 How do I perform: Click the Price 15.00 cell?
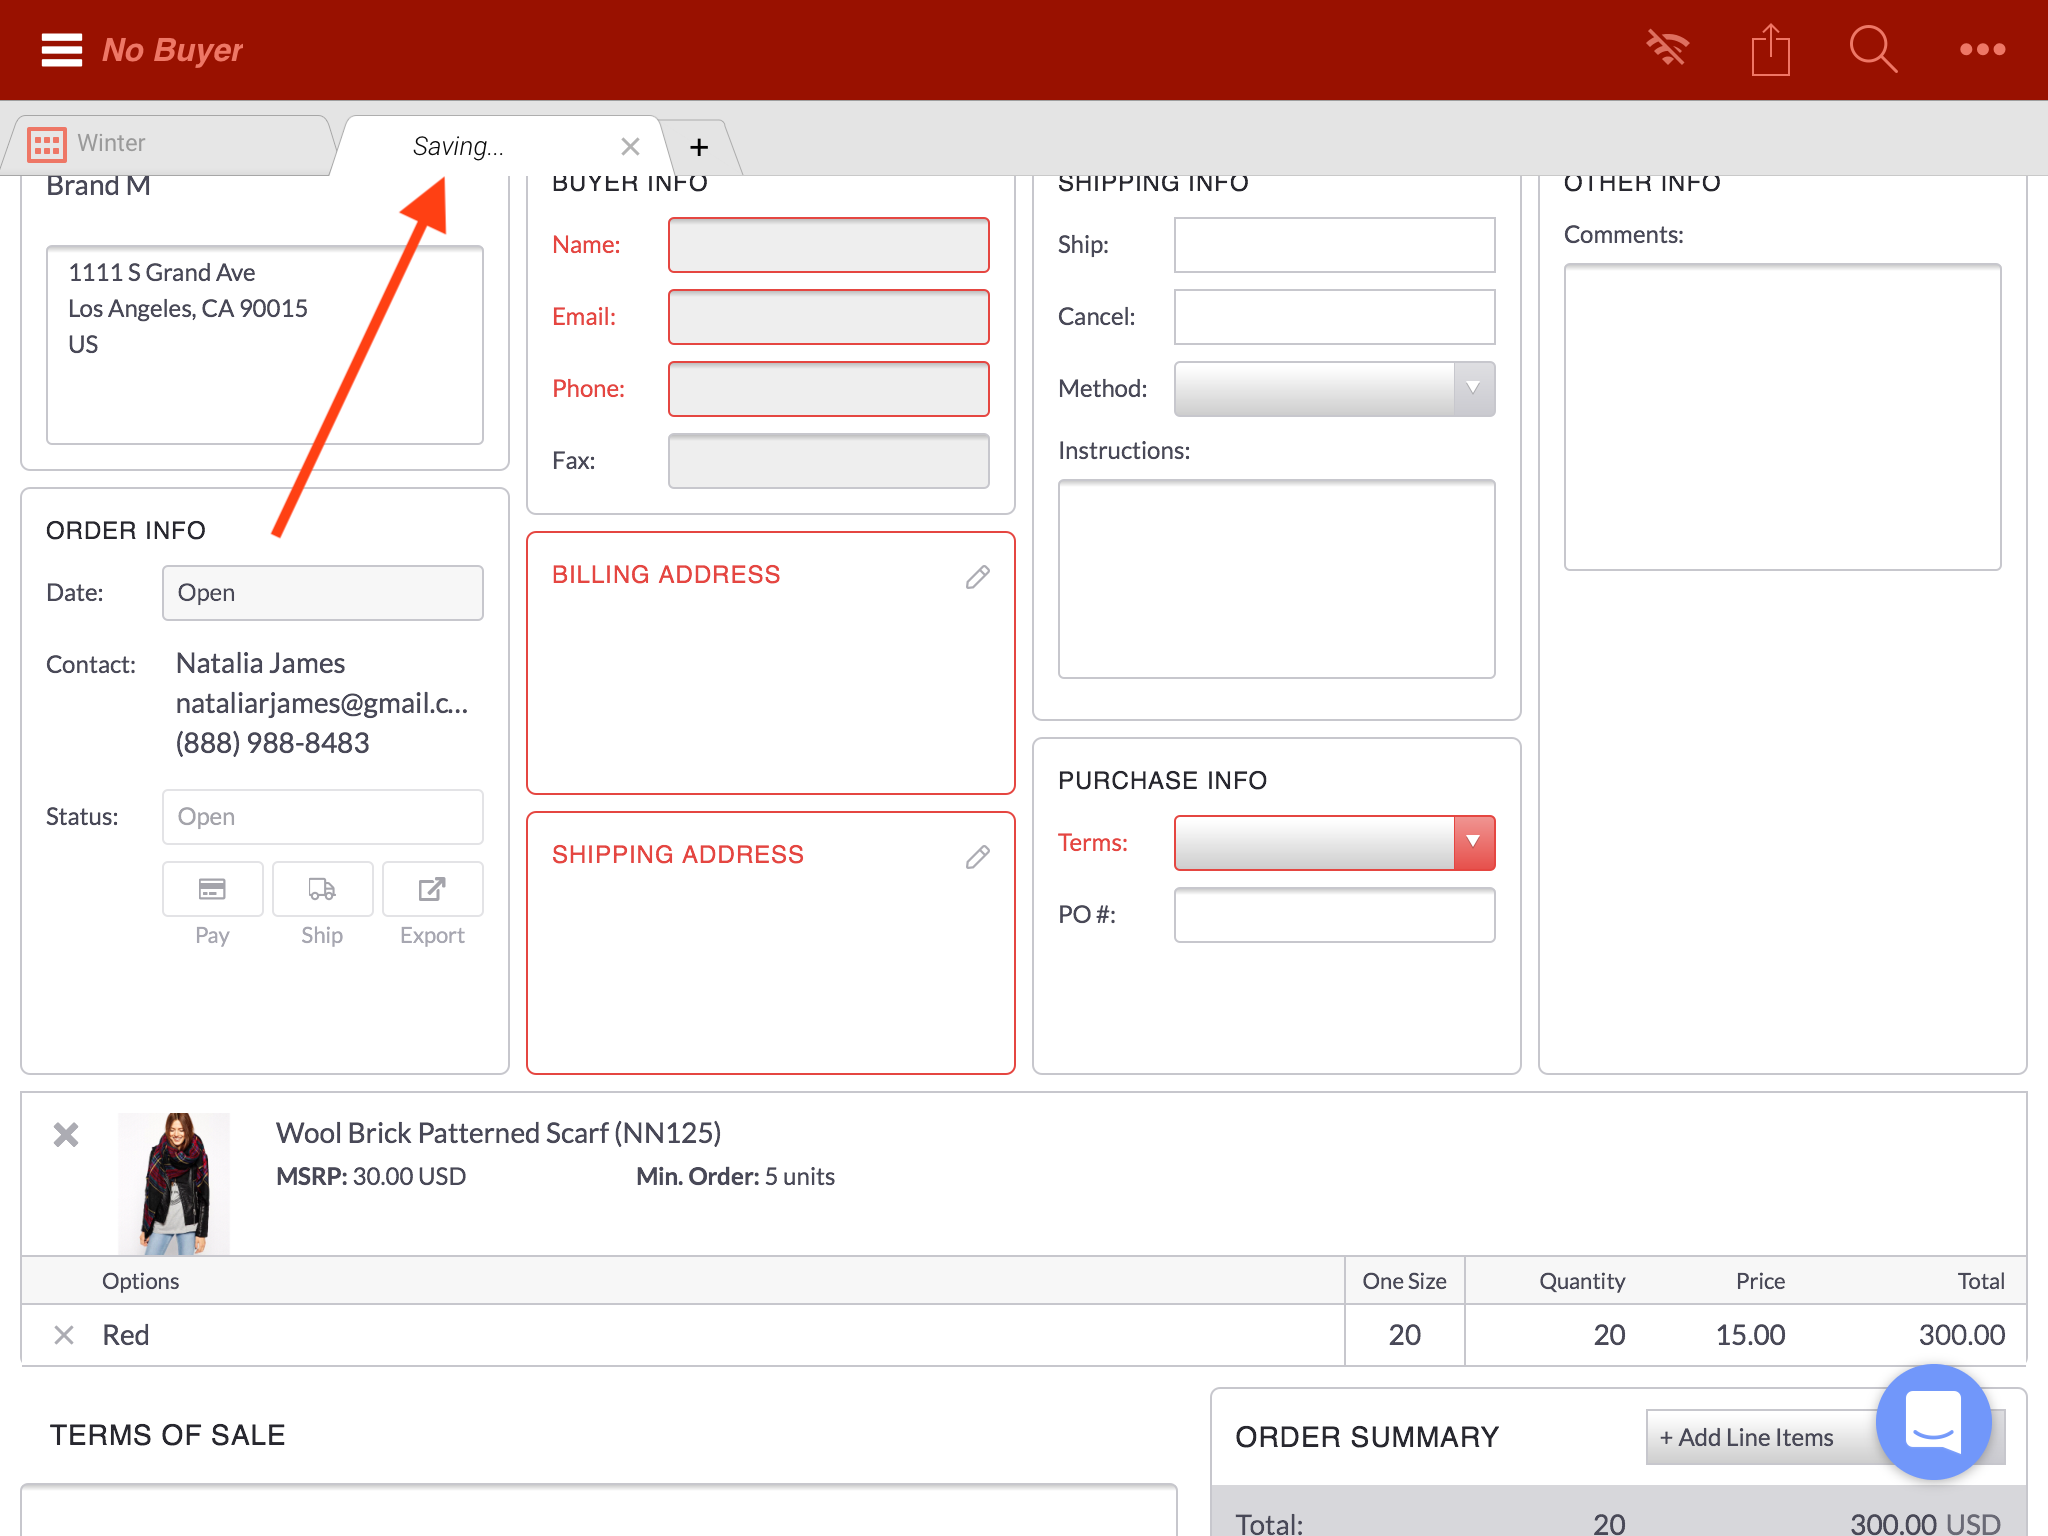(1750, 1335)
